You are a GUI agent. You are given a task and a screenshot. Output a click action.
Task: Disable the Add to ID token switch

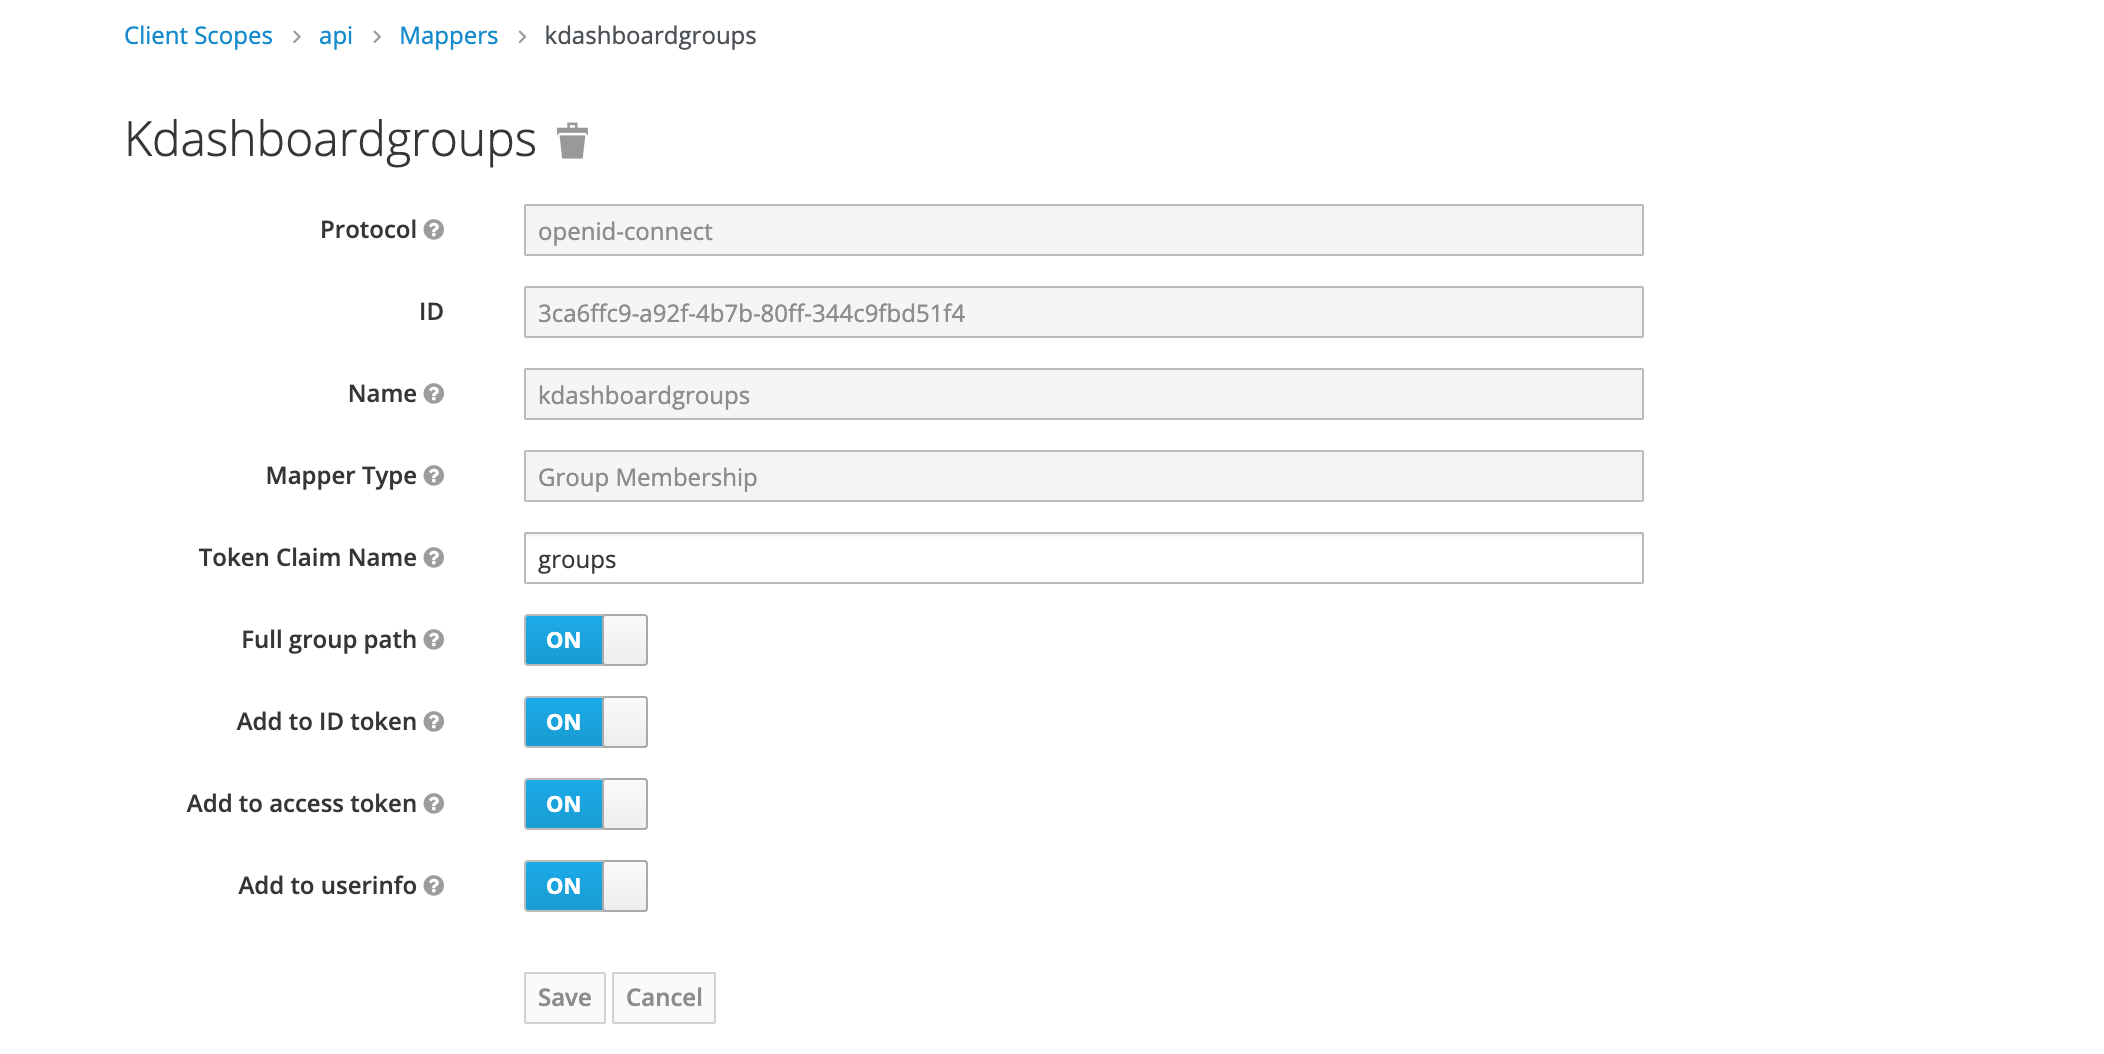[x=585, y=722]
